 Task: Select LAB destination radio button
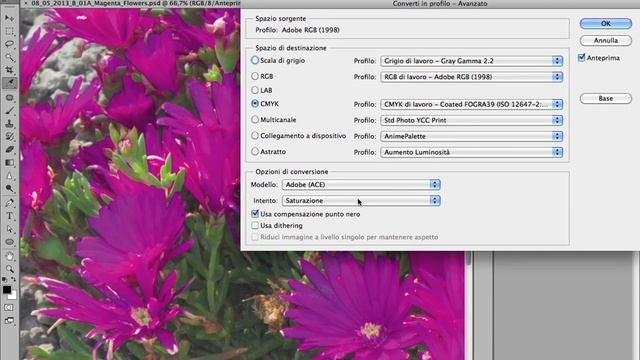(x=255, y=90)
